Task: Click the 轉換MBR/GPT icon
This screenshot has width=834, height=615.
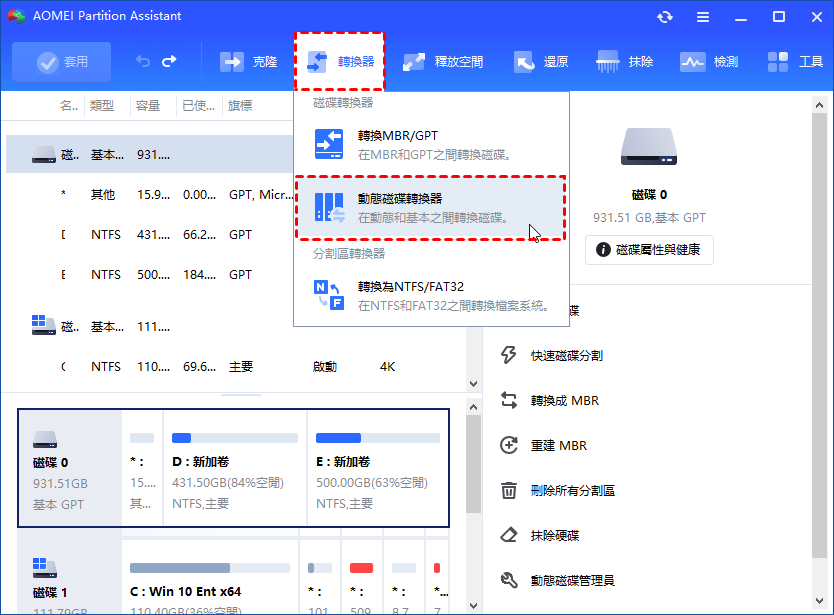Action: coord(329,144)
